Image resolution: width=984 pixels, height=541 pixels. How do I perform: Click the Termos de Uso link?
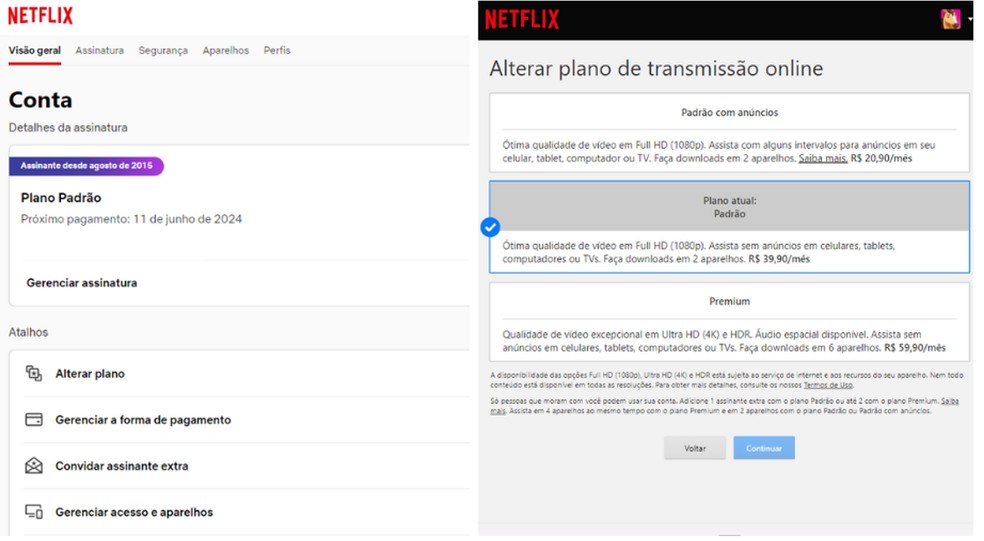[828, 385]
